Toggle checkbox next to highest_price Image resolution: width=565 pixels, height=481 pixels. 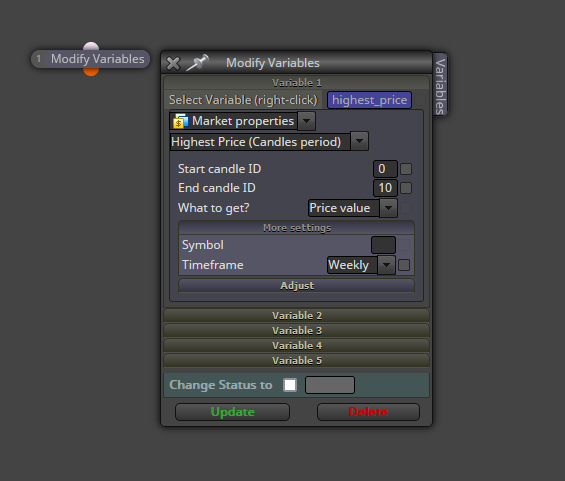[x=420, y=100]
